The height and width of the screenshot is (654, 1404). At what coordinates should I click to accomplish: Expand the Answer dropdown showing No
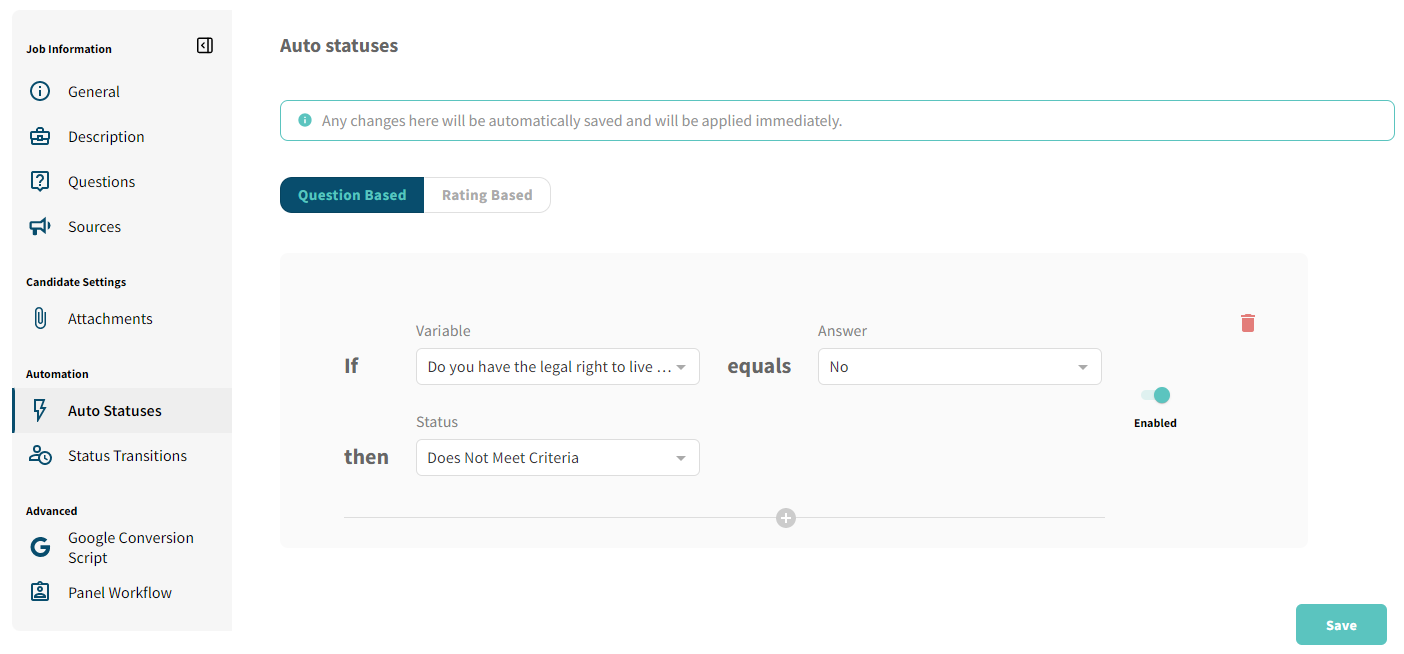(x=959, y=366)
